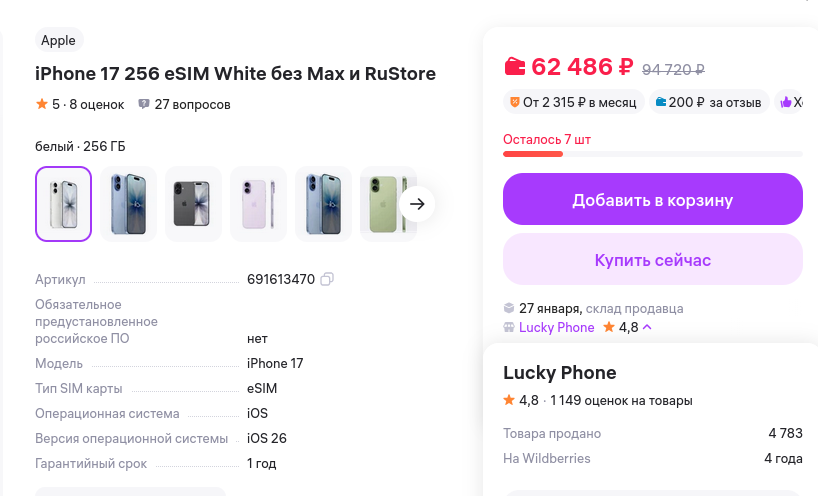Select the black iPhone color thumbnail
818x496 pixels.
(193, 204)
